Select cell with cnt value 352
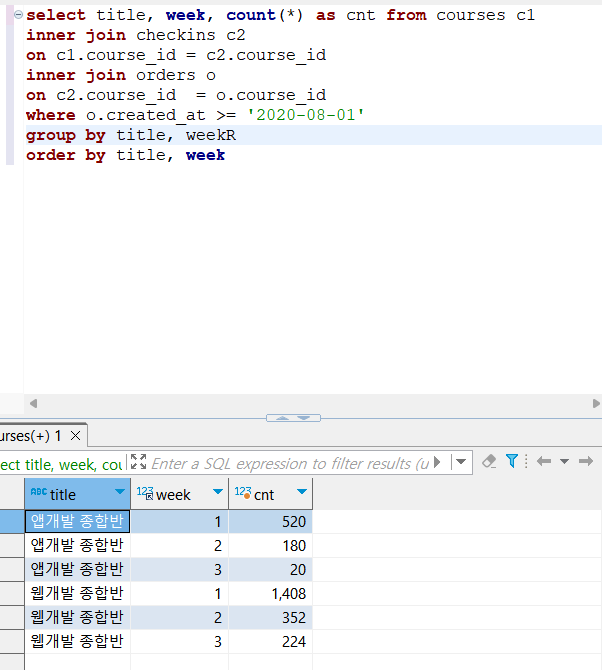This screenshot has height=670, width=602. pyautogui.click(x=270, y=617)
